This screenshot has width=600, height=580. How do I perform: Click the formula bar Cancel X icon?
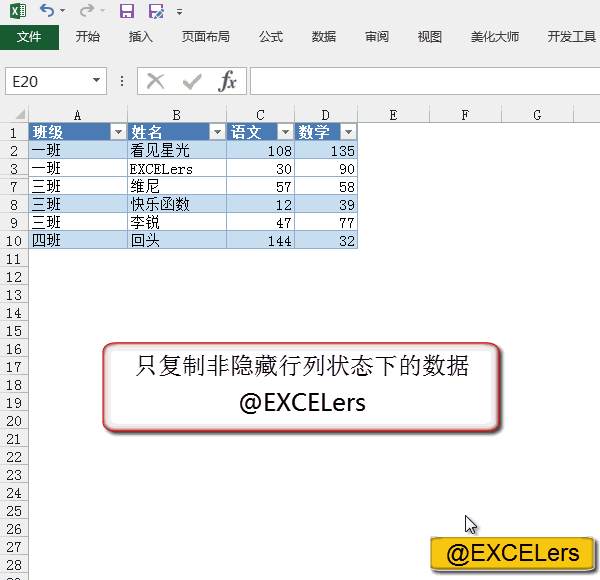[156, 81]
